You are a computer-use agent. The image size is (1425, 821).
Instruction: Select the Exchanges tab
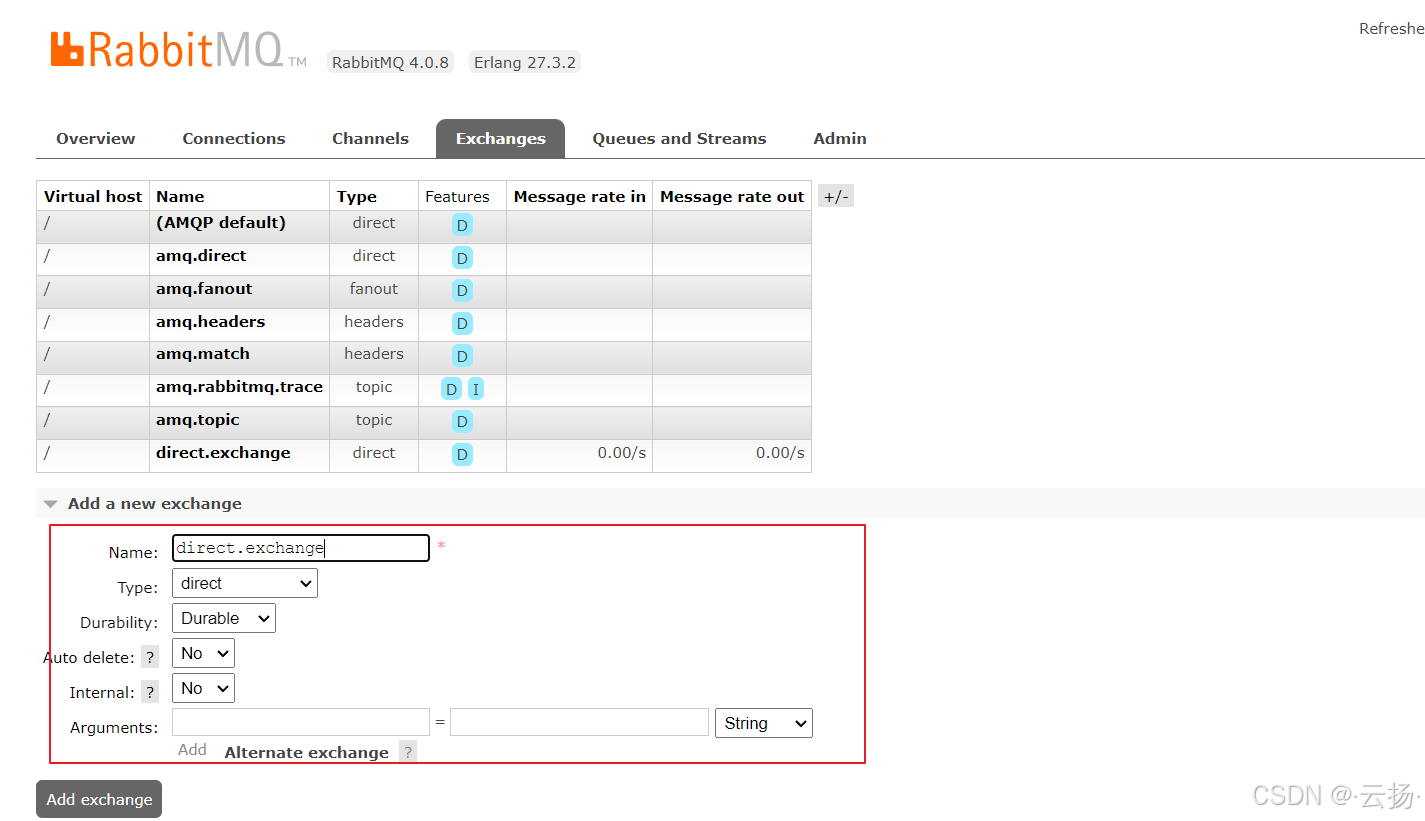click(x=500, y=139)
